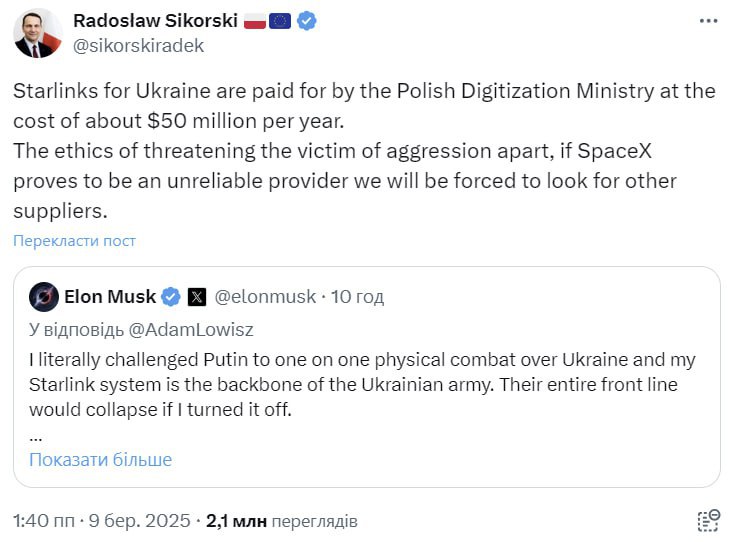Click the X affiliation badge beside Elon Musk
The width and height of the screenshot is (732, 542).
[x=197, y=297]
